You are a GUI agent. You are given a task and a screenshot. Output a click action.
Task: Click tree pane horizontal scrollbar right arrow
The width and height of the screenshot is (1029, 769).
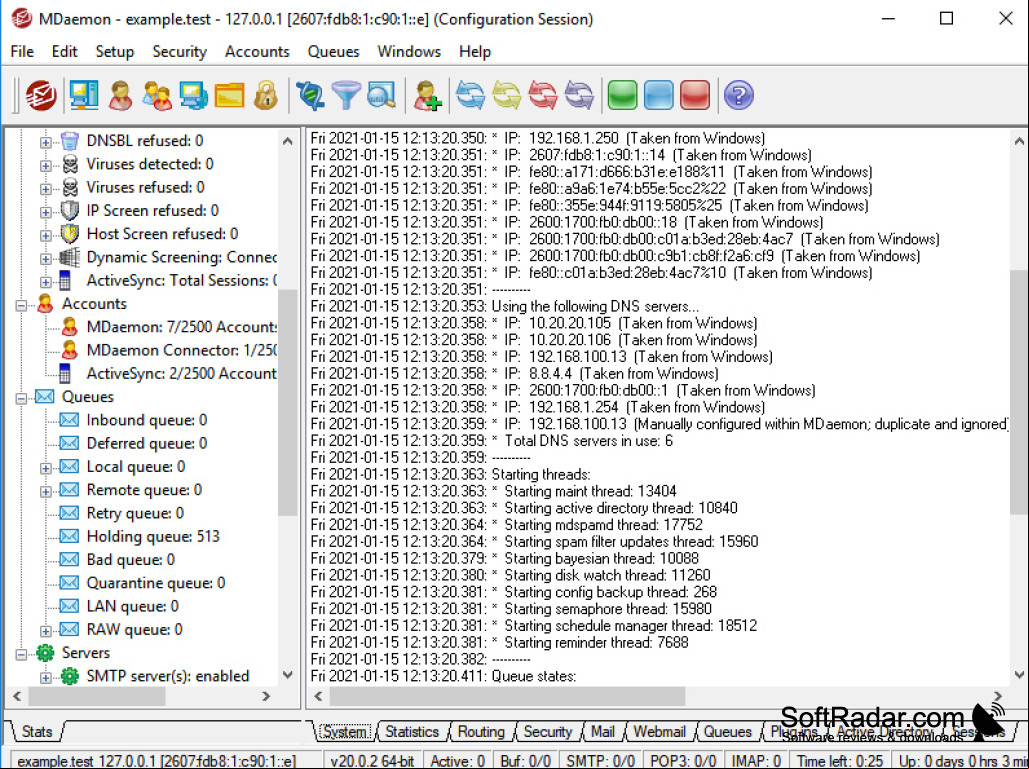(266, 696)
